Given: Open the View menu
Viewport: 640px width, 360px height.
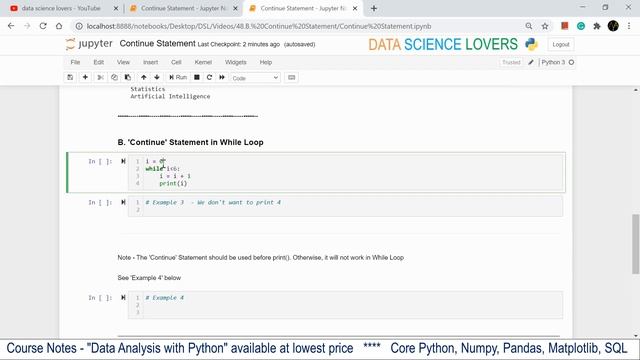Looking at the screenshot, I should click(123, 62).
